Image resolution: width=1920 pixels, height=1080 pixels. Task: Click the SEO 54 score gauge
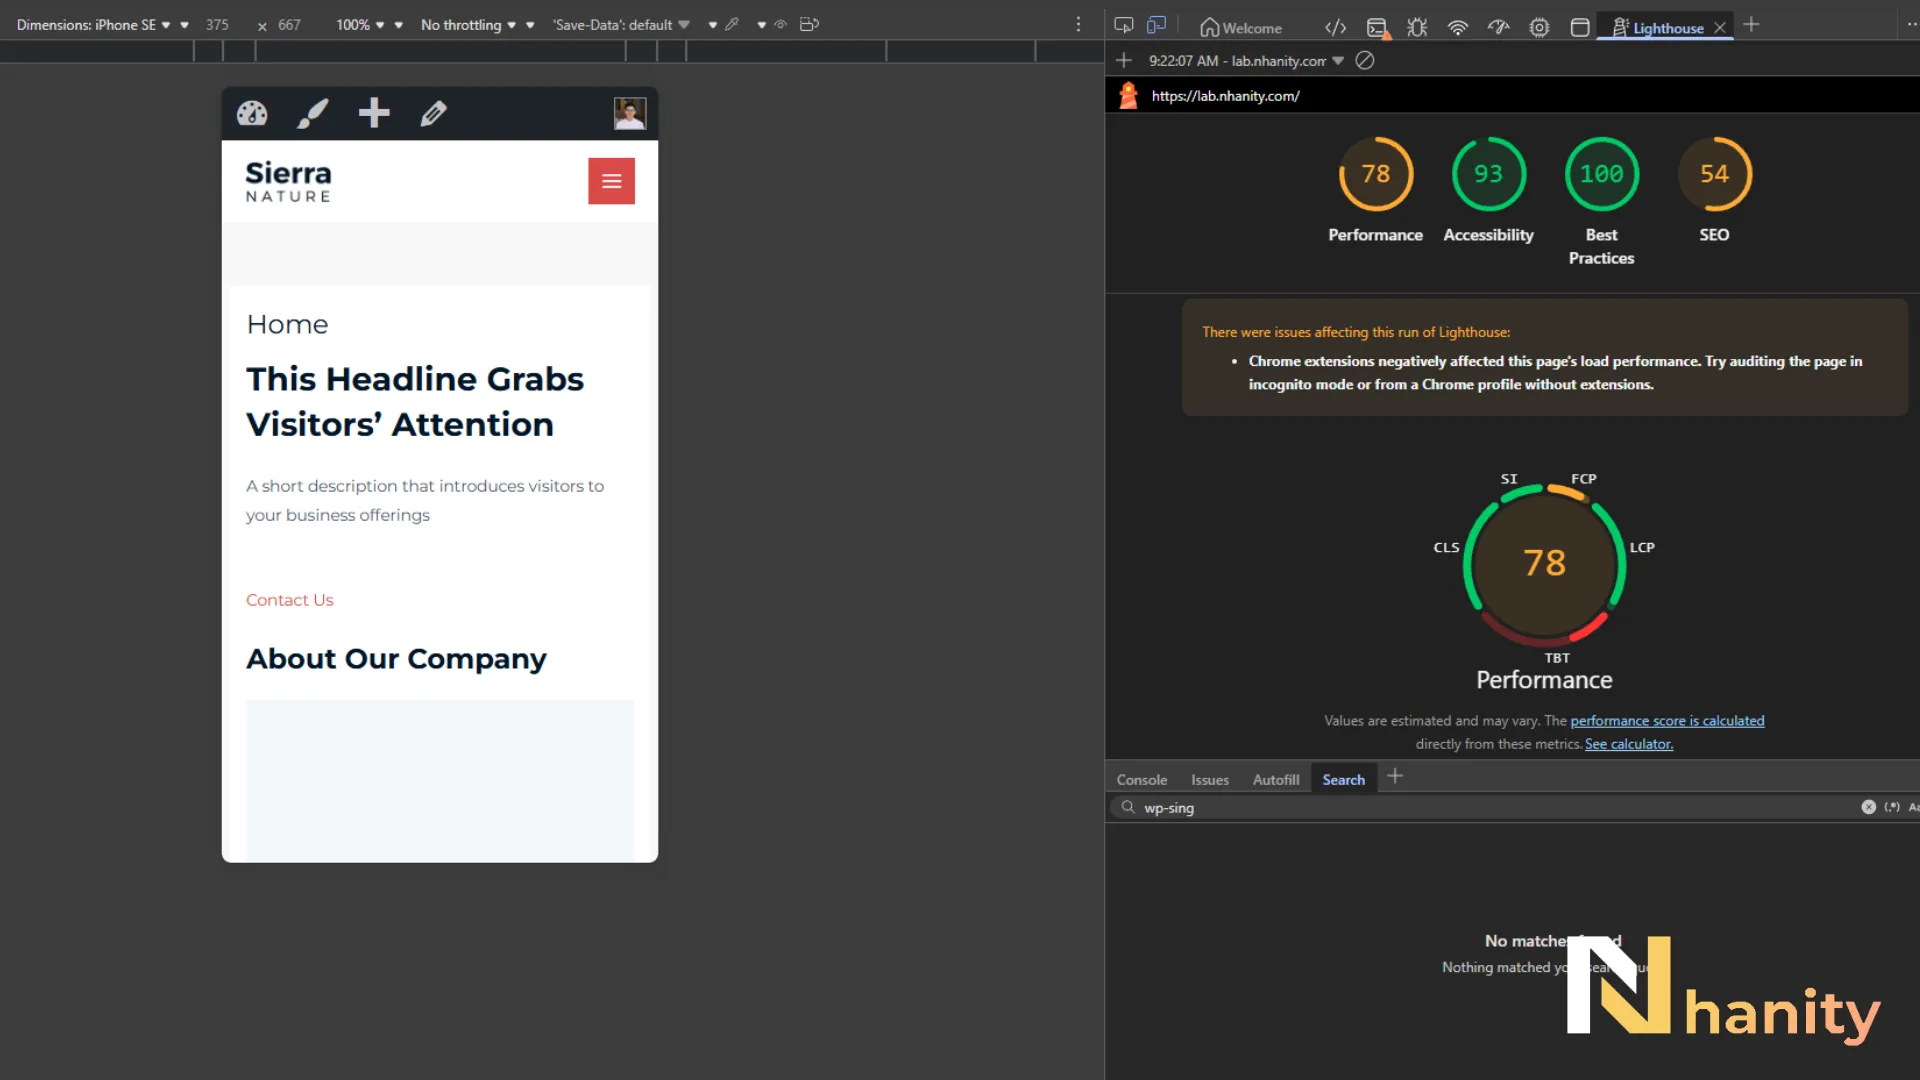pyautogui.click(x=1714, y=174)
